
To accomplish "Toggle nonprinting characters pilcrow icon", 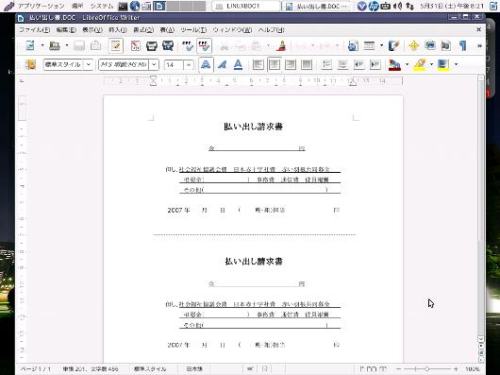I will [463, 46].
